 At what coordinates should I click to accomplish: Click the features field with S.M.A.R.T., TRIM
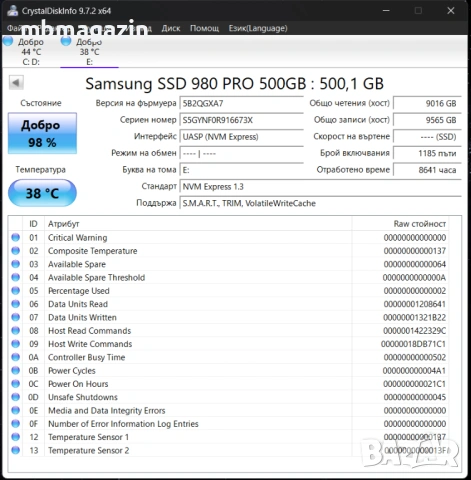(320, 203)
